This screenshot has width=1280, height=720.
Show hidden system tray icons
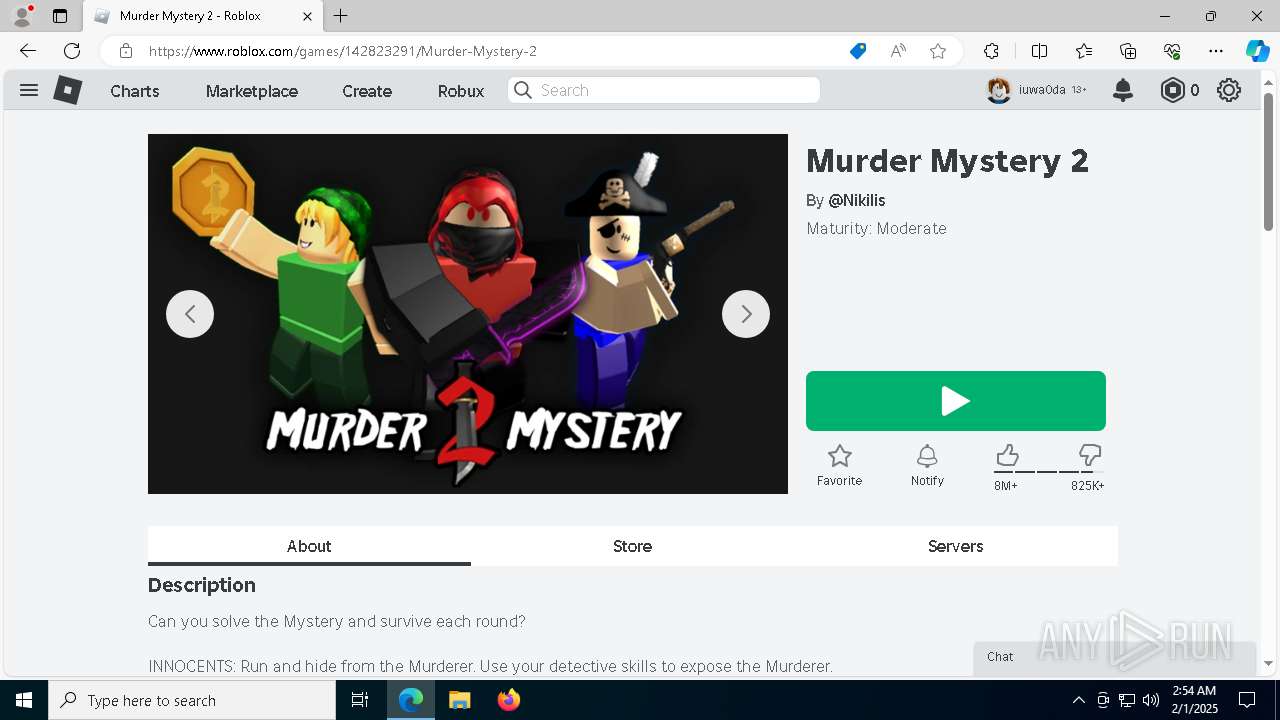click(x=1078, y=700)
